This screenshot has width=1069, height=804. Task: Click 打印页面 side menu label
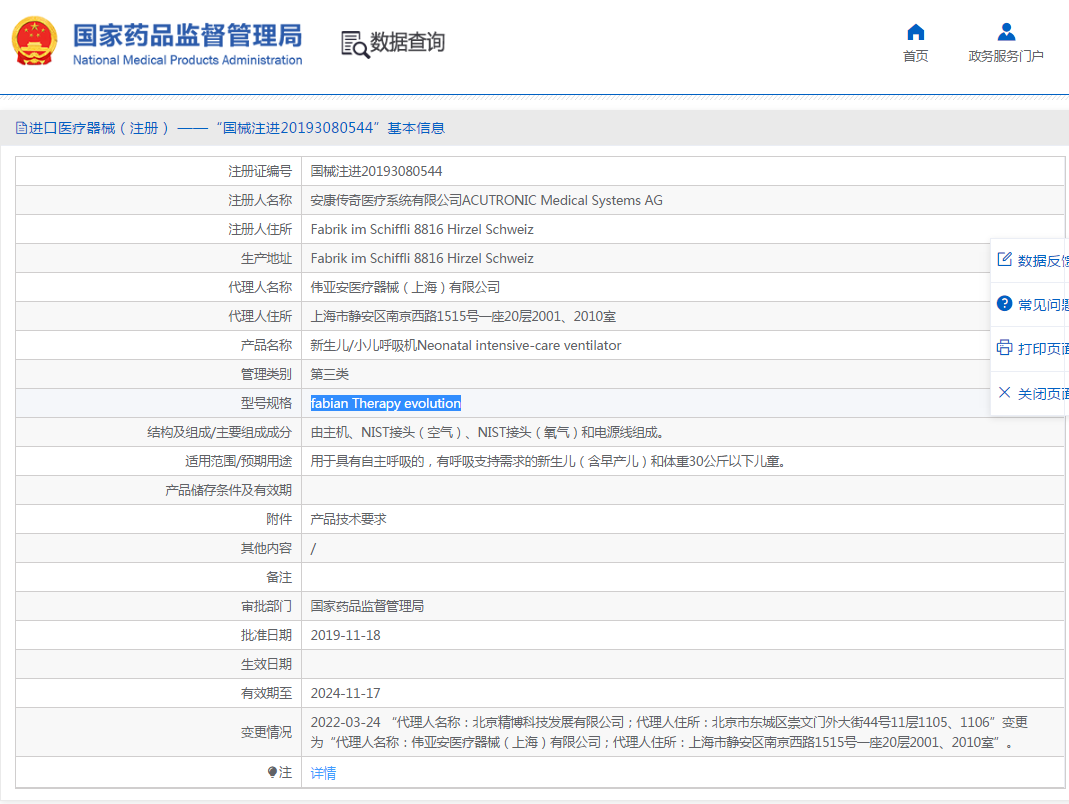click(1043, 348)
